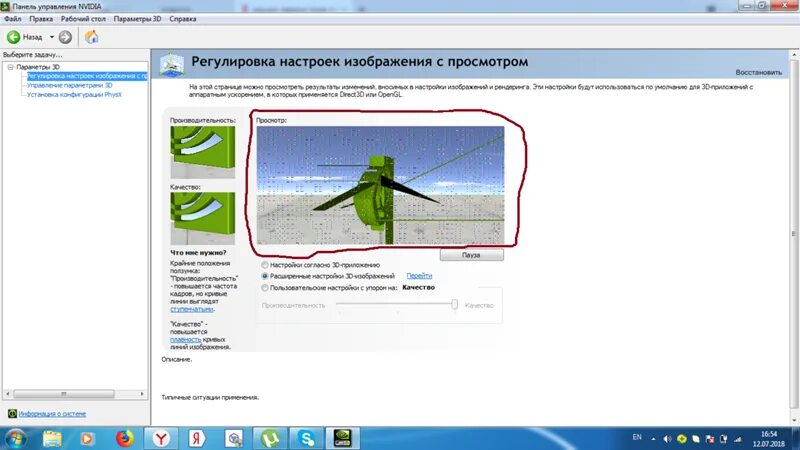Select Управление параметрами 3D tree item

69,85
